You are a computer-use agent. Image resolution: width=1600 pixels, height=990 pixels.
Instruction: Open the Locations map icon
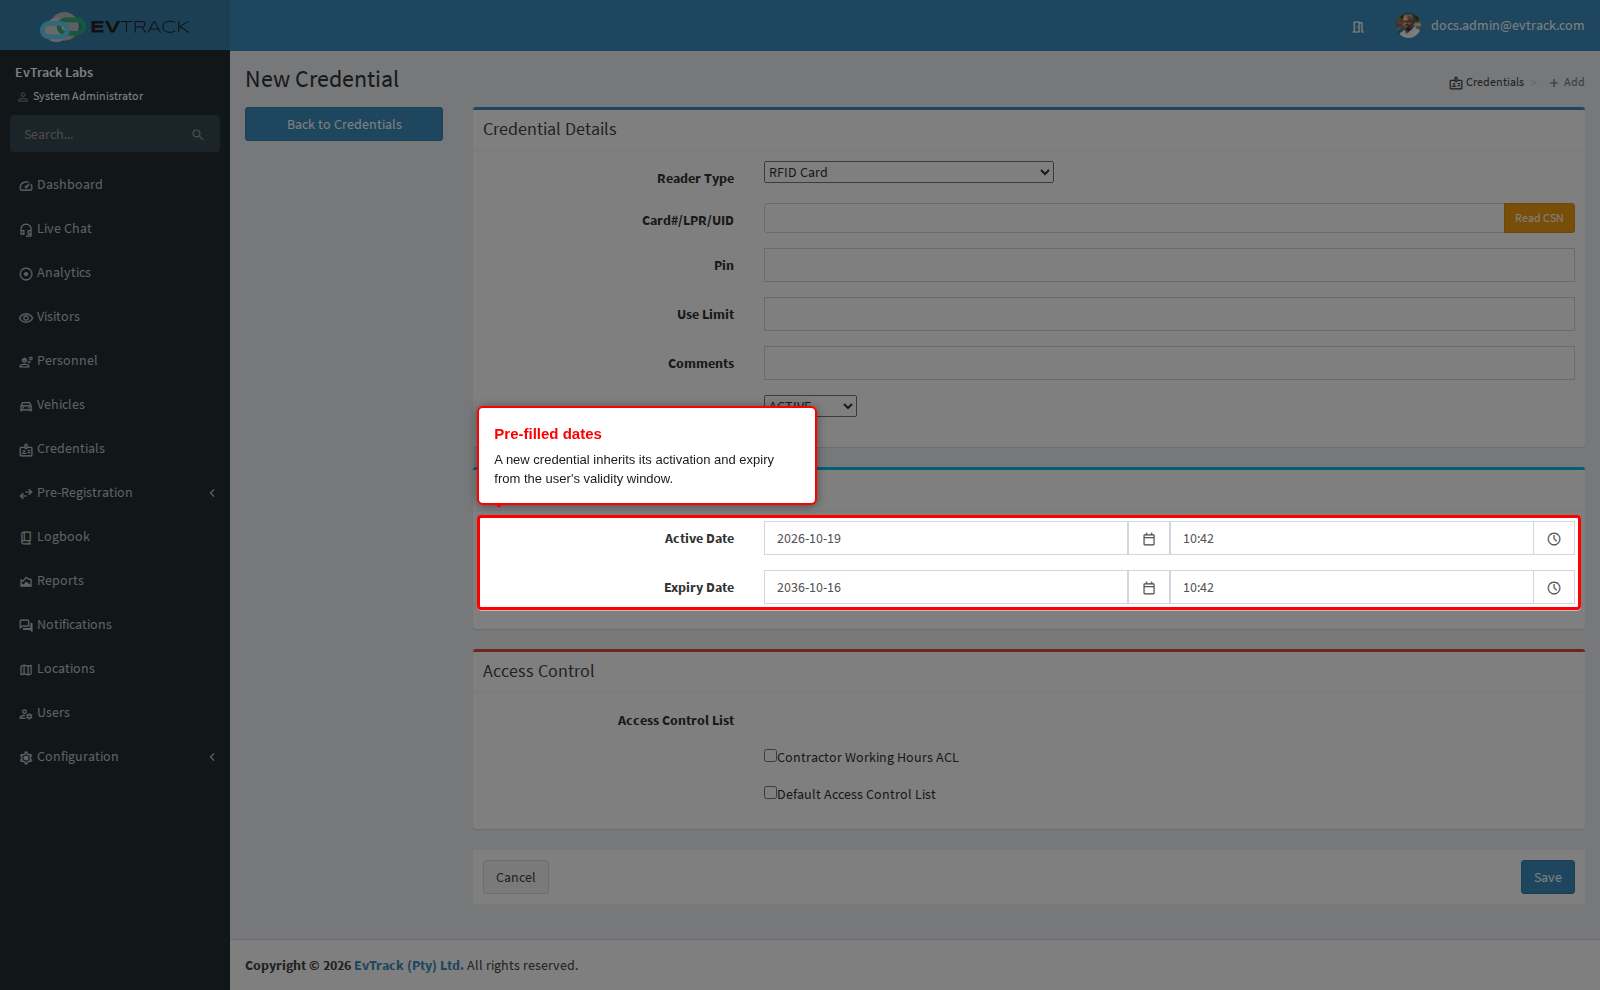pos(26,670)
